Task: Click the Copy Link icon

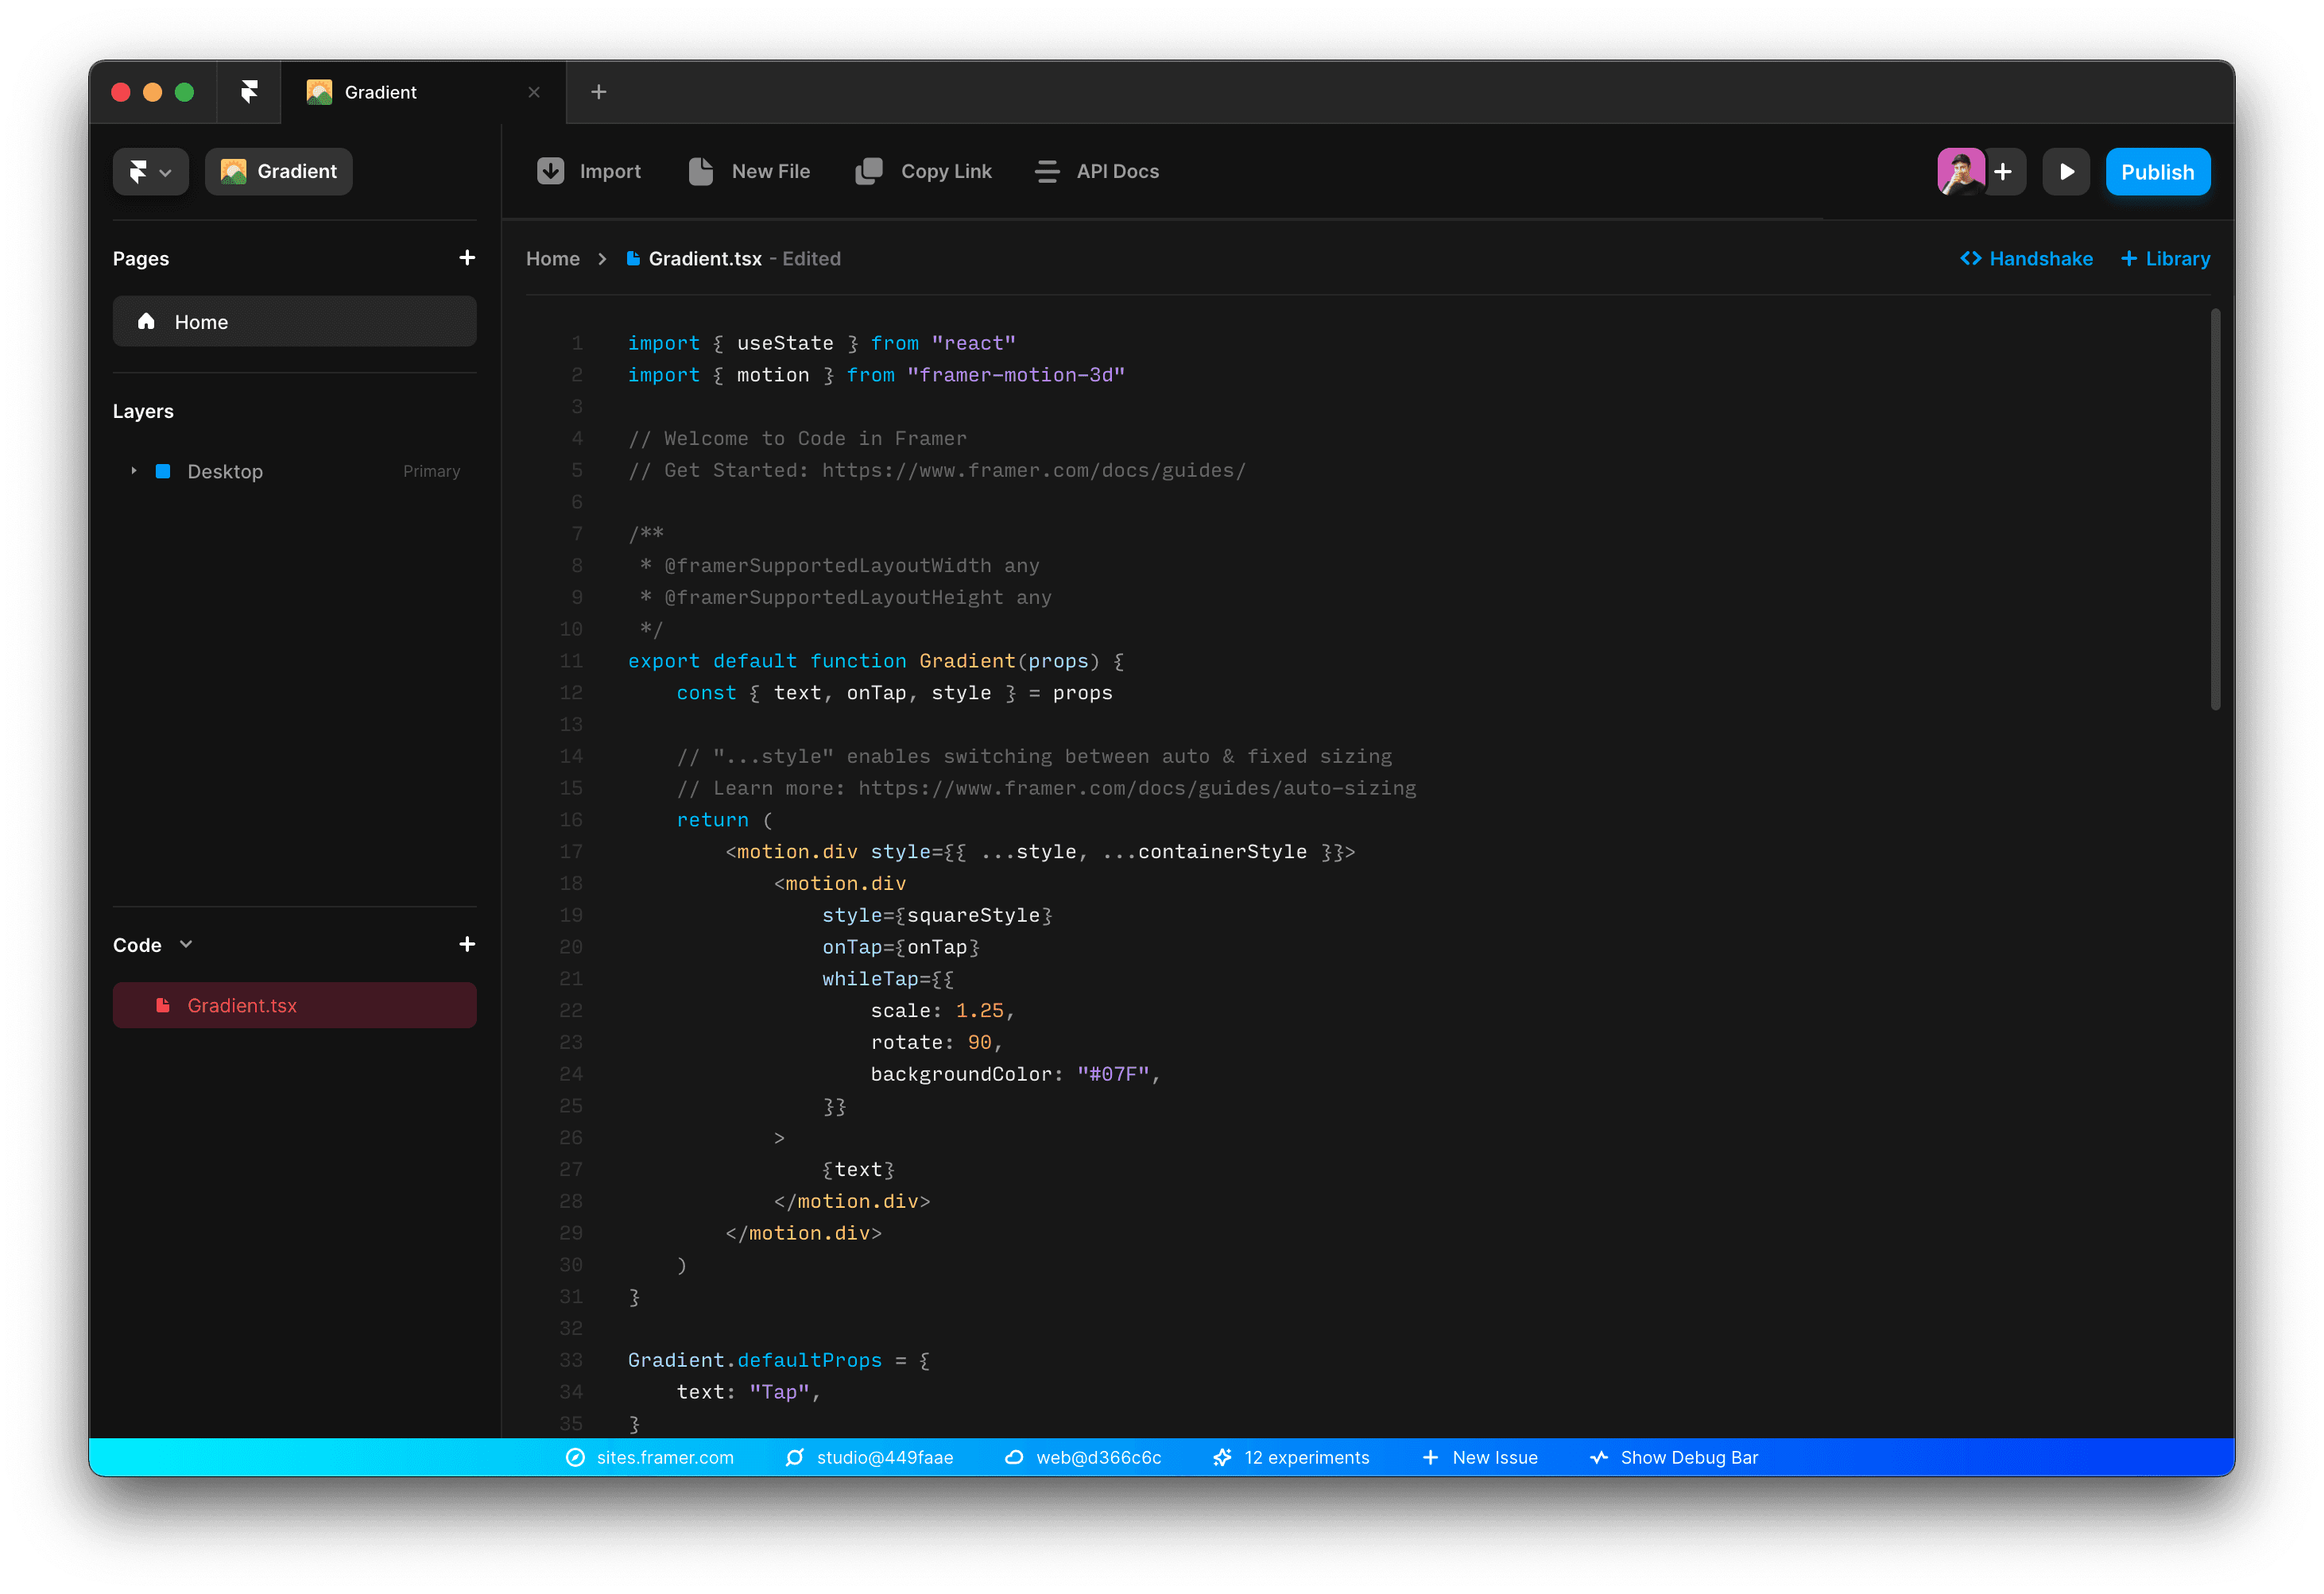Action: coord(868,171)
